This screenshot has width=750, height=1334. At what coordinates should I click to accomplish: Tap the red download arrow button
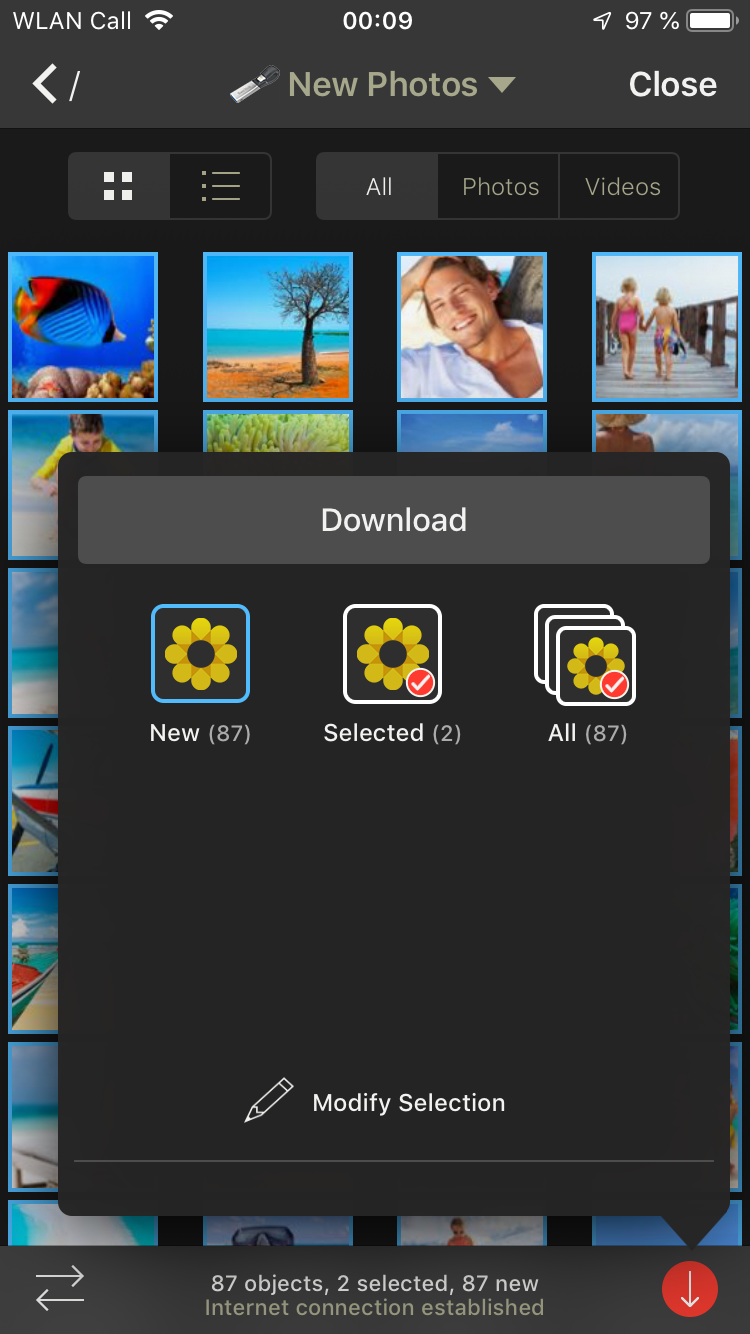690,1290
